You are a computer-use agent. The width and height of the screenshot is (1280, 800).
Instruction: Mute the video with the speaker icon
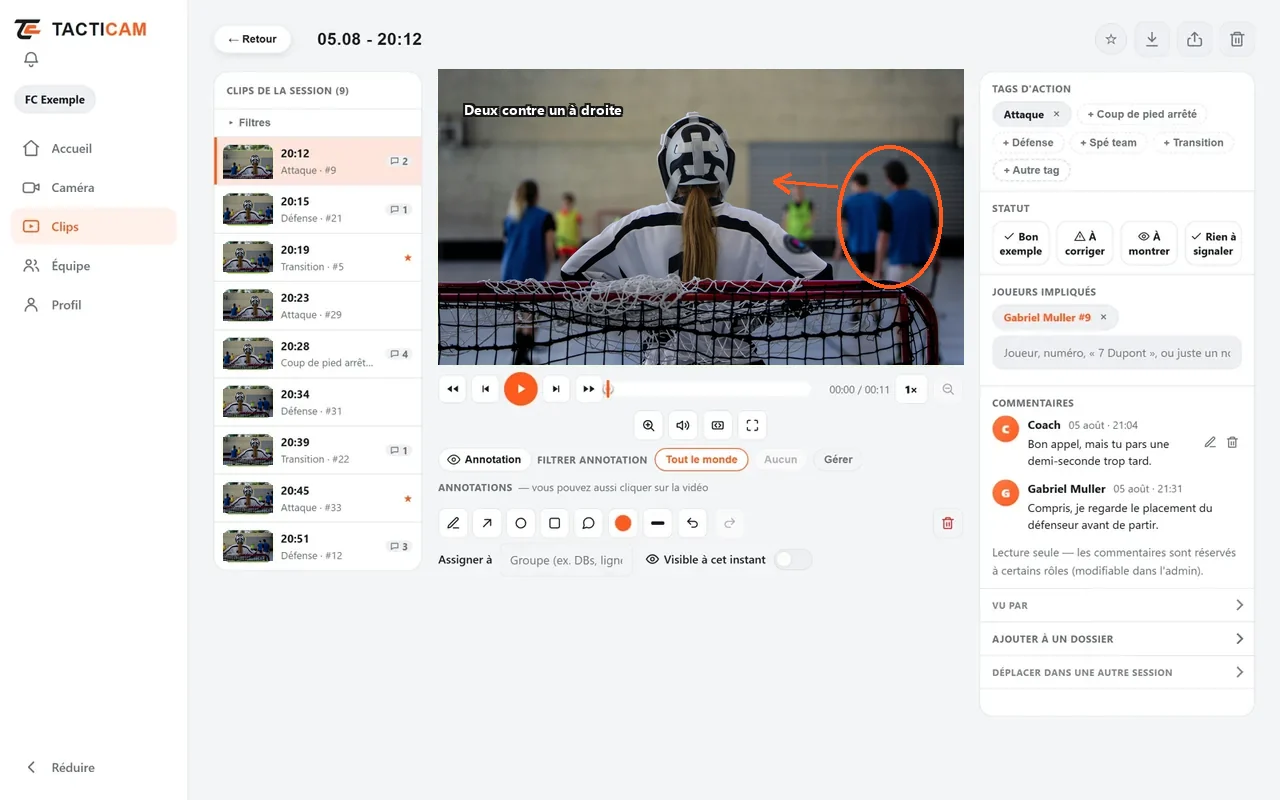coord(683,425)
